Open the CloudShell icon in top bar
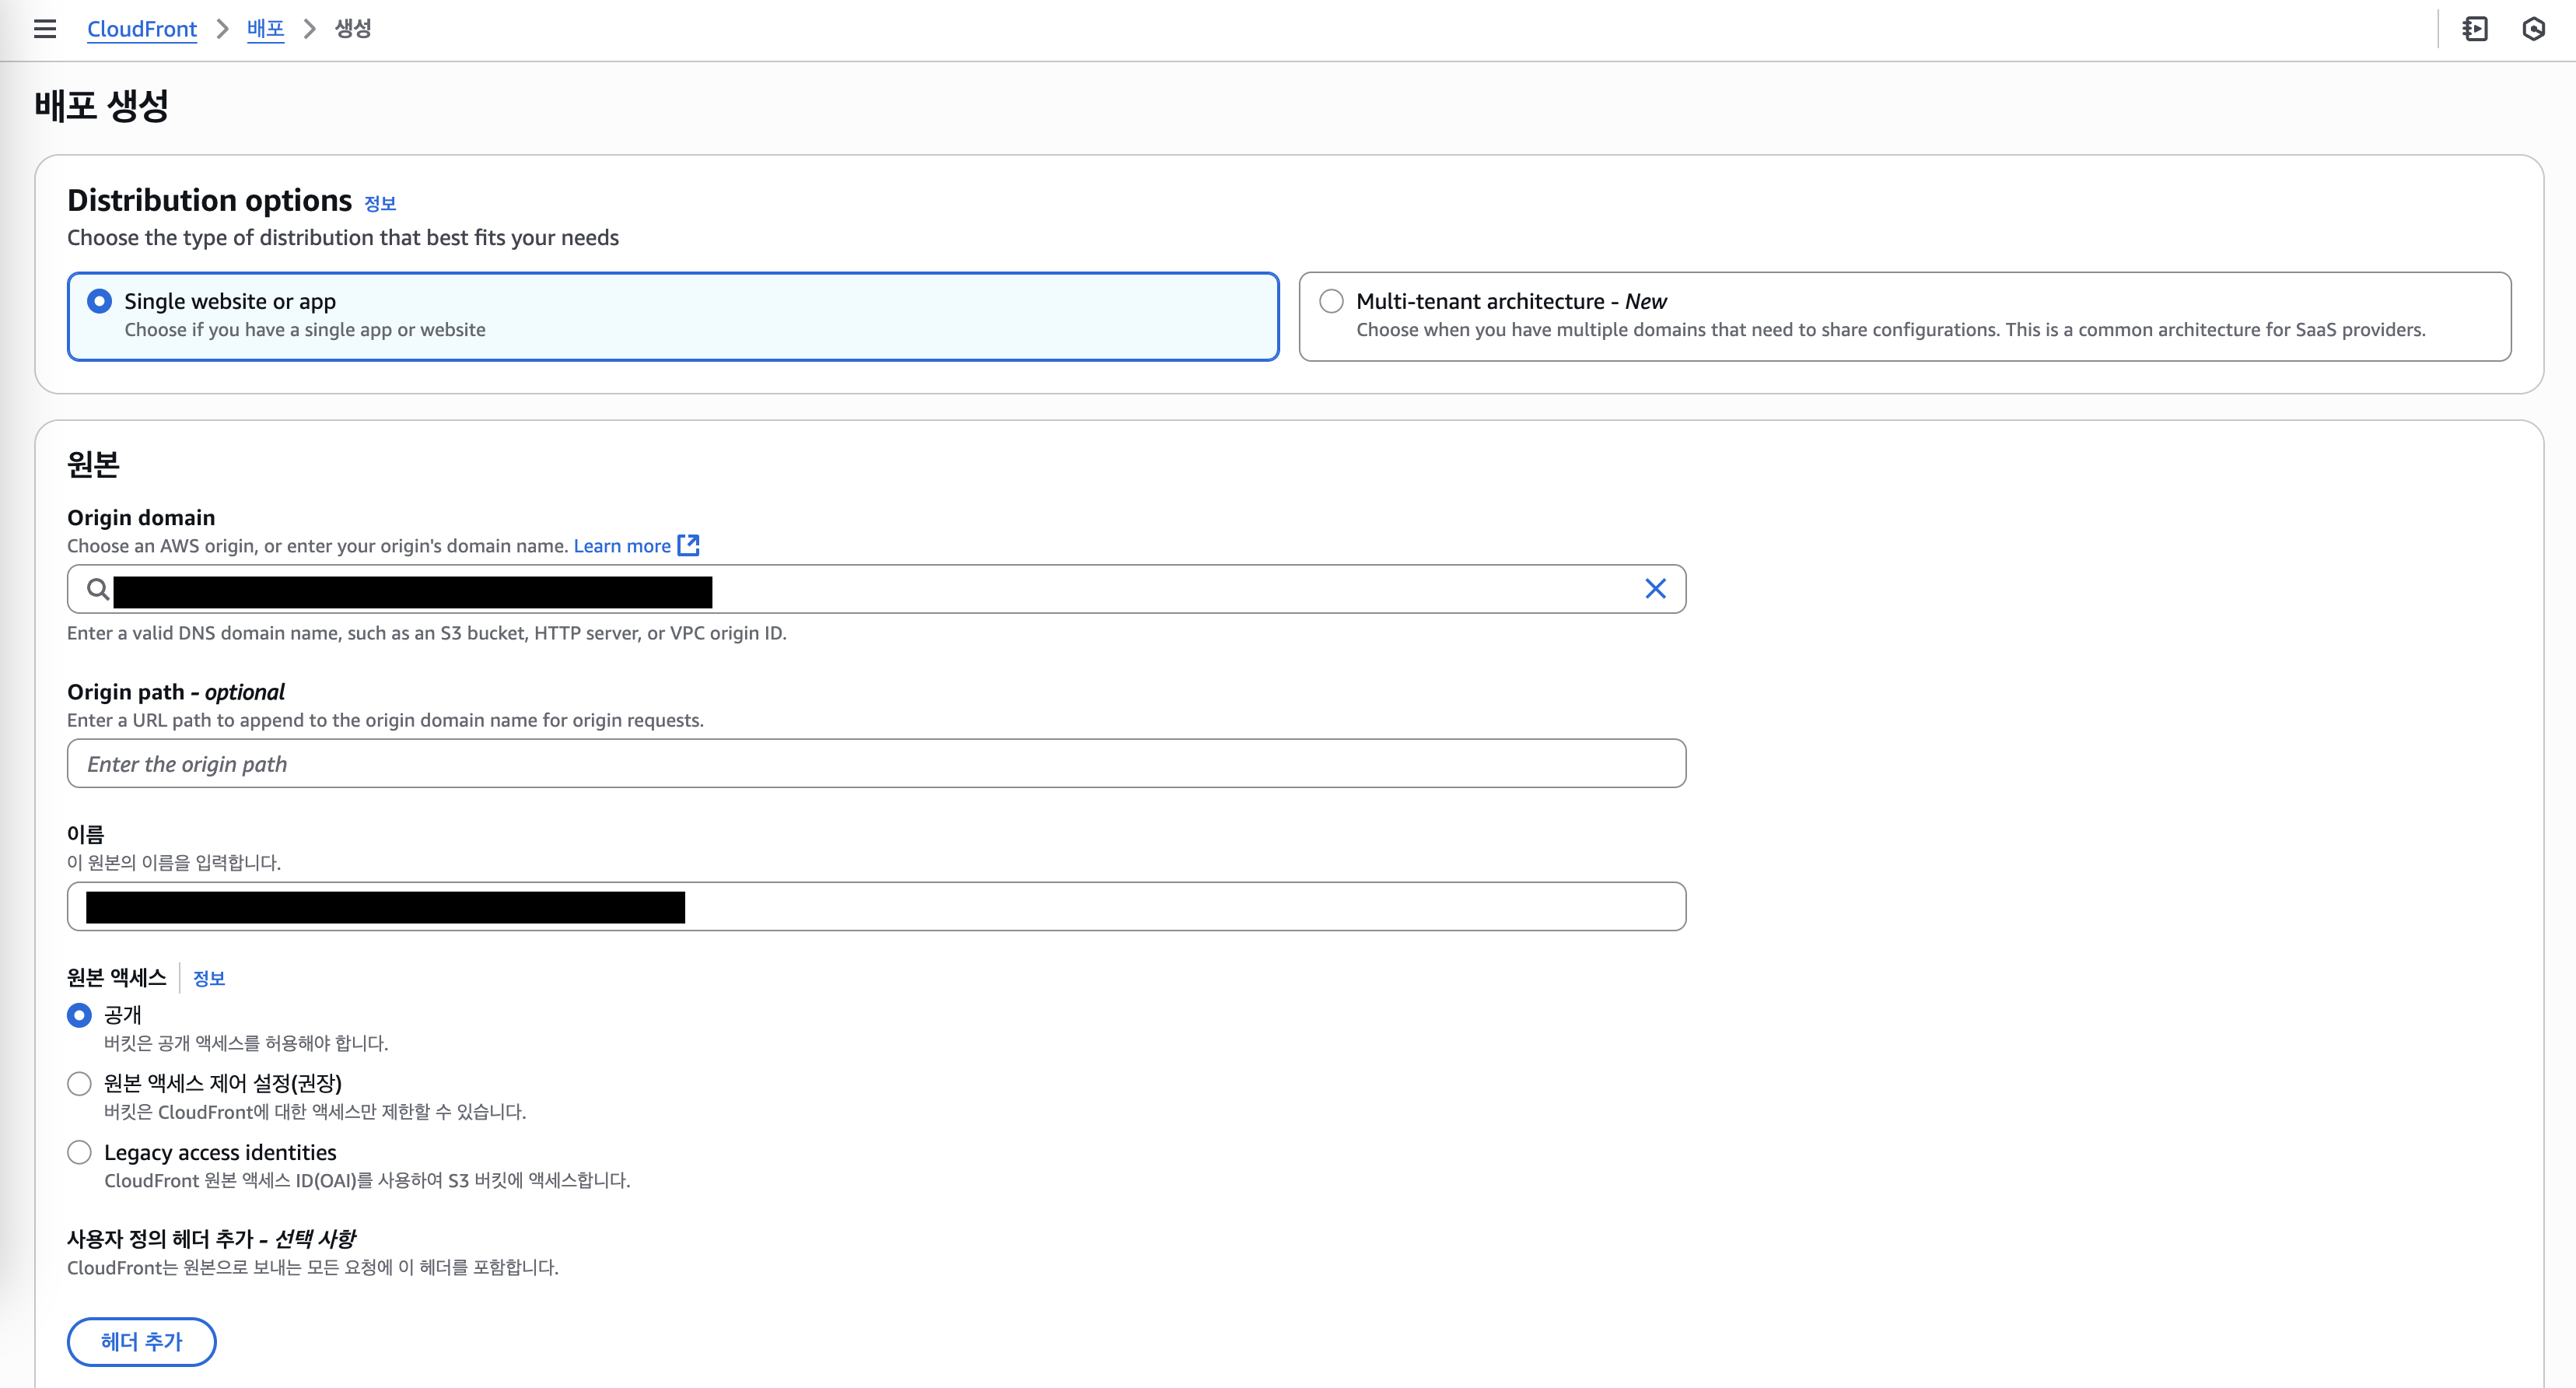 coord(2475,29)
